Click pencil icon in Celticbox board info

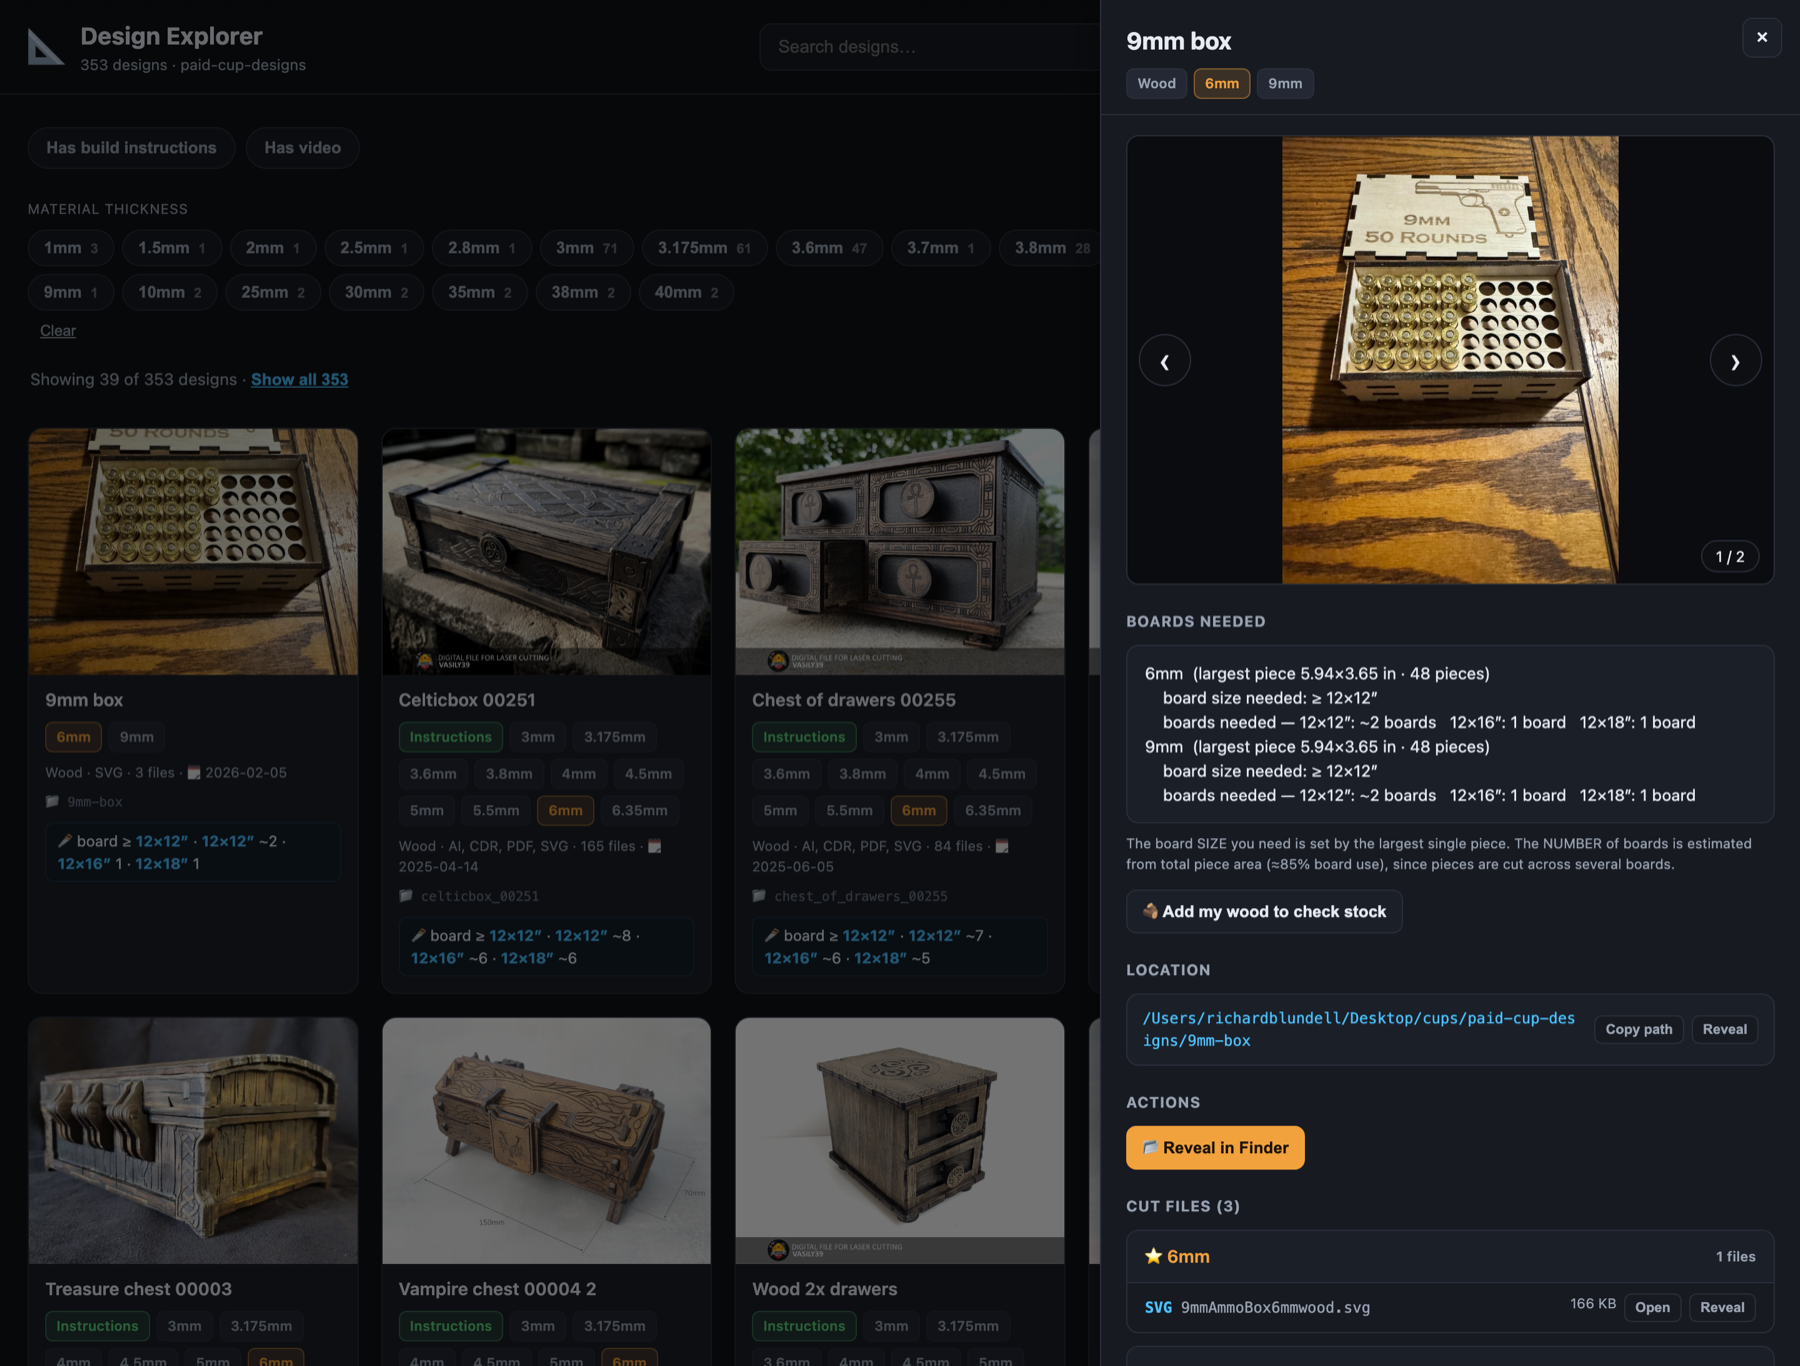tap(418, 935)
